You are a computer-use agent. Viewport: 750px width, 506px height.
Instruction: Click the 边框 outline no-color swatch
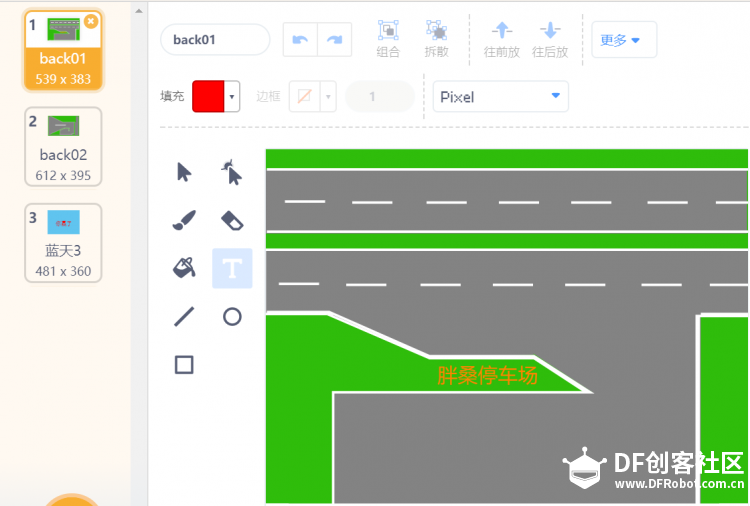coord(305,97)
